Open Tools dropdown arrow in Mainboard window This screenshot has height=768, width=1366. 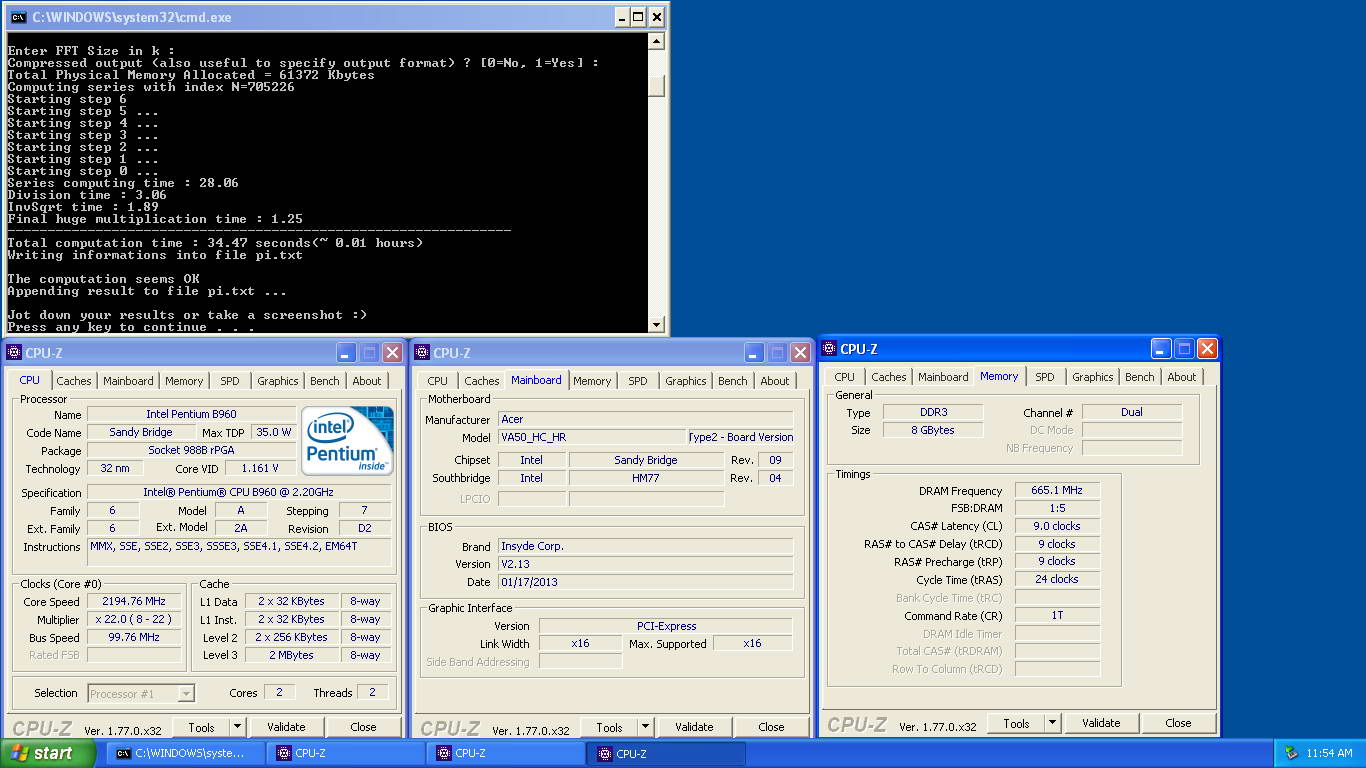pos(646,727)
